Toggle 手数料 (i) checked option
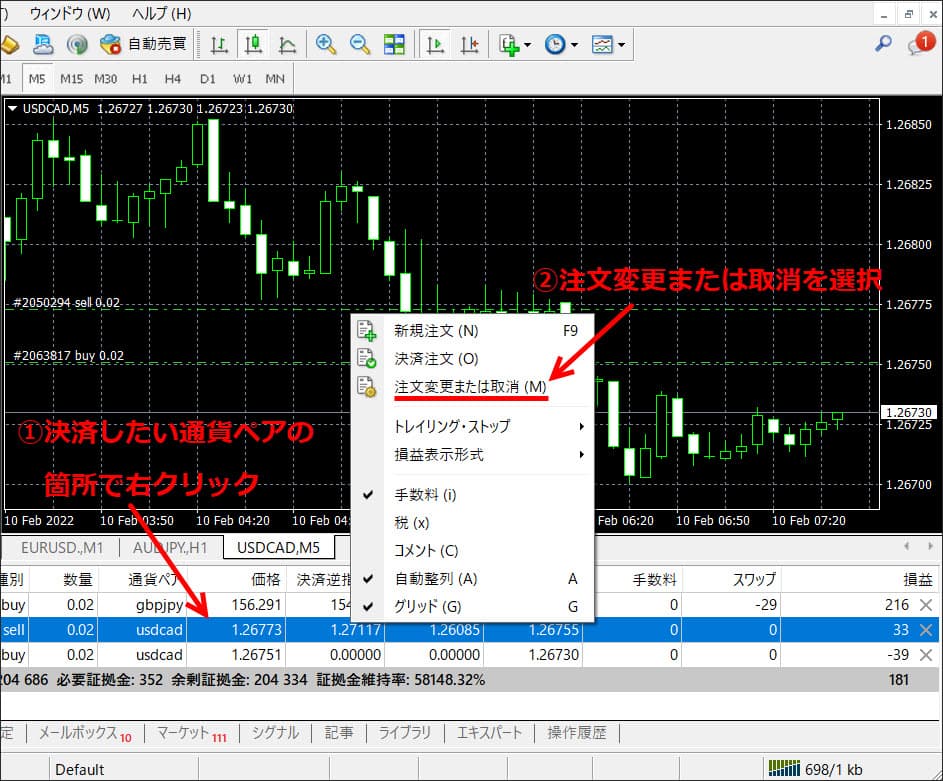This screenshot has height=781, width=943. (425, 494)
